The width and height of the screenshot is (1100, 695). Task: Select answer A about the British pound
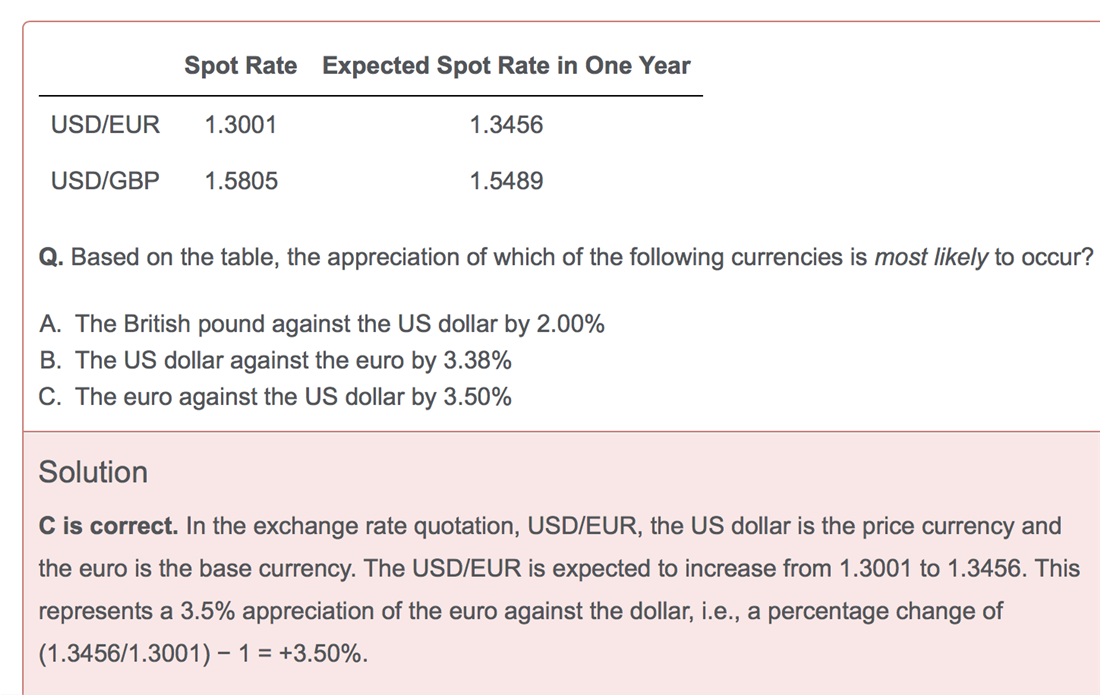(x=322, y=323)
